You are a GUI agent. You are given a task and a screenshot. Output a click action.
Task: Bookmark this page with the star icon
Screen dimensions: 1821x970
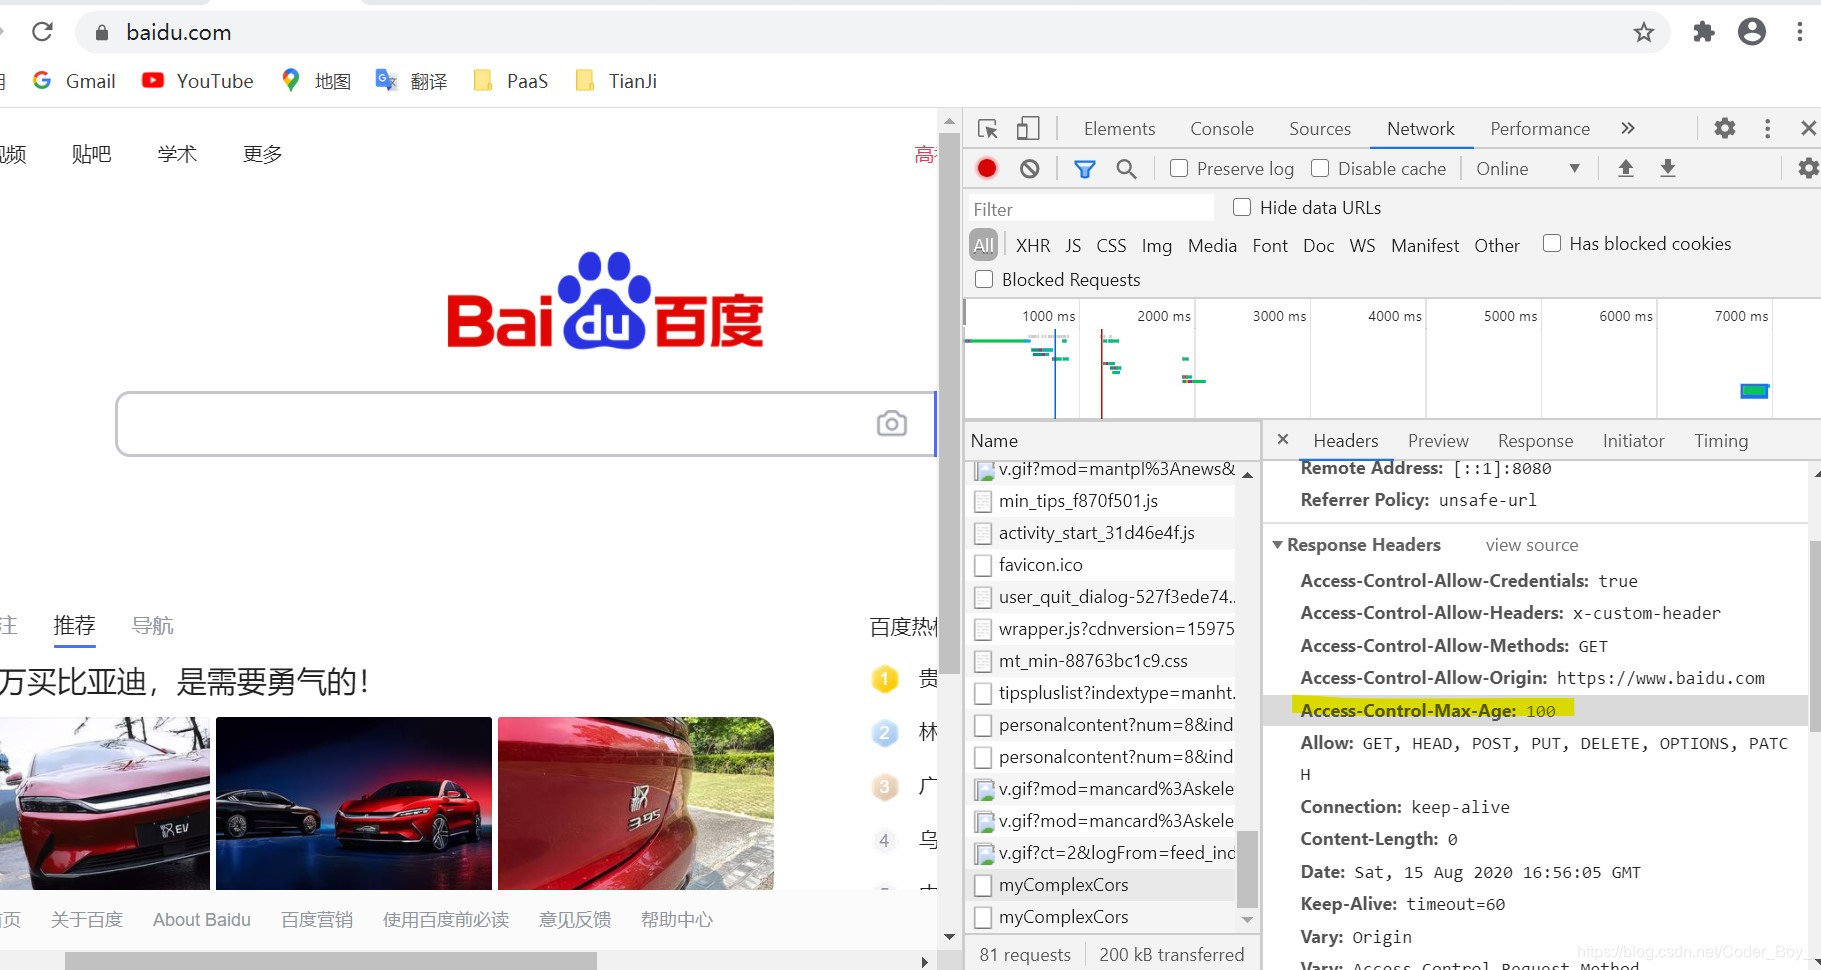(1644, 32)
